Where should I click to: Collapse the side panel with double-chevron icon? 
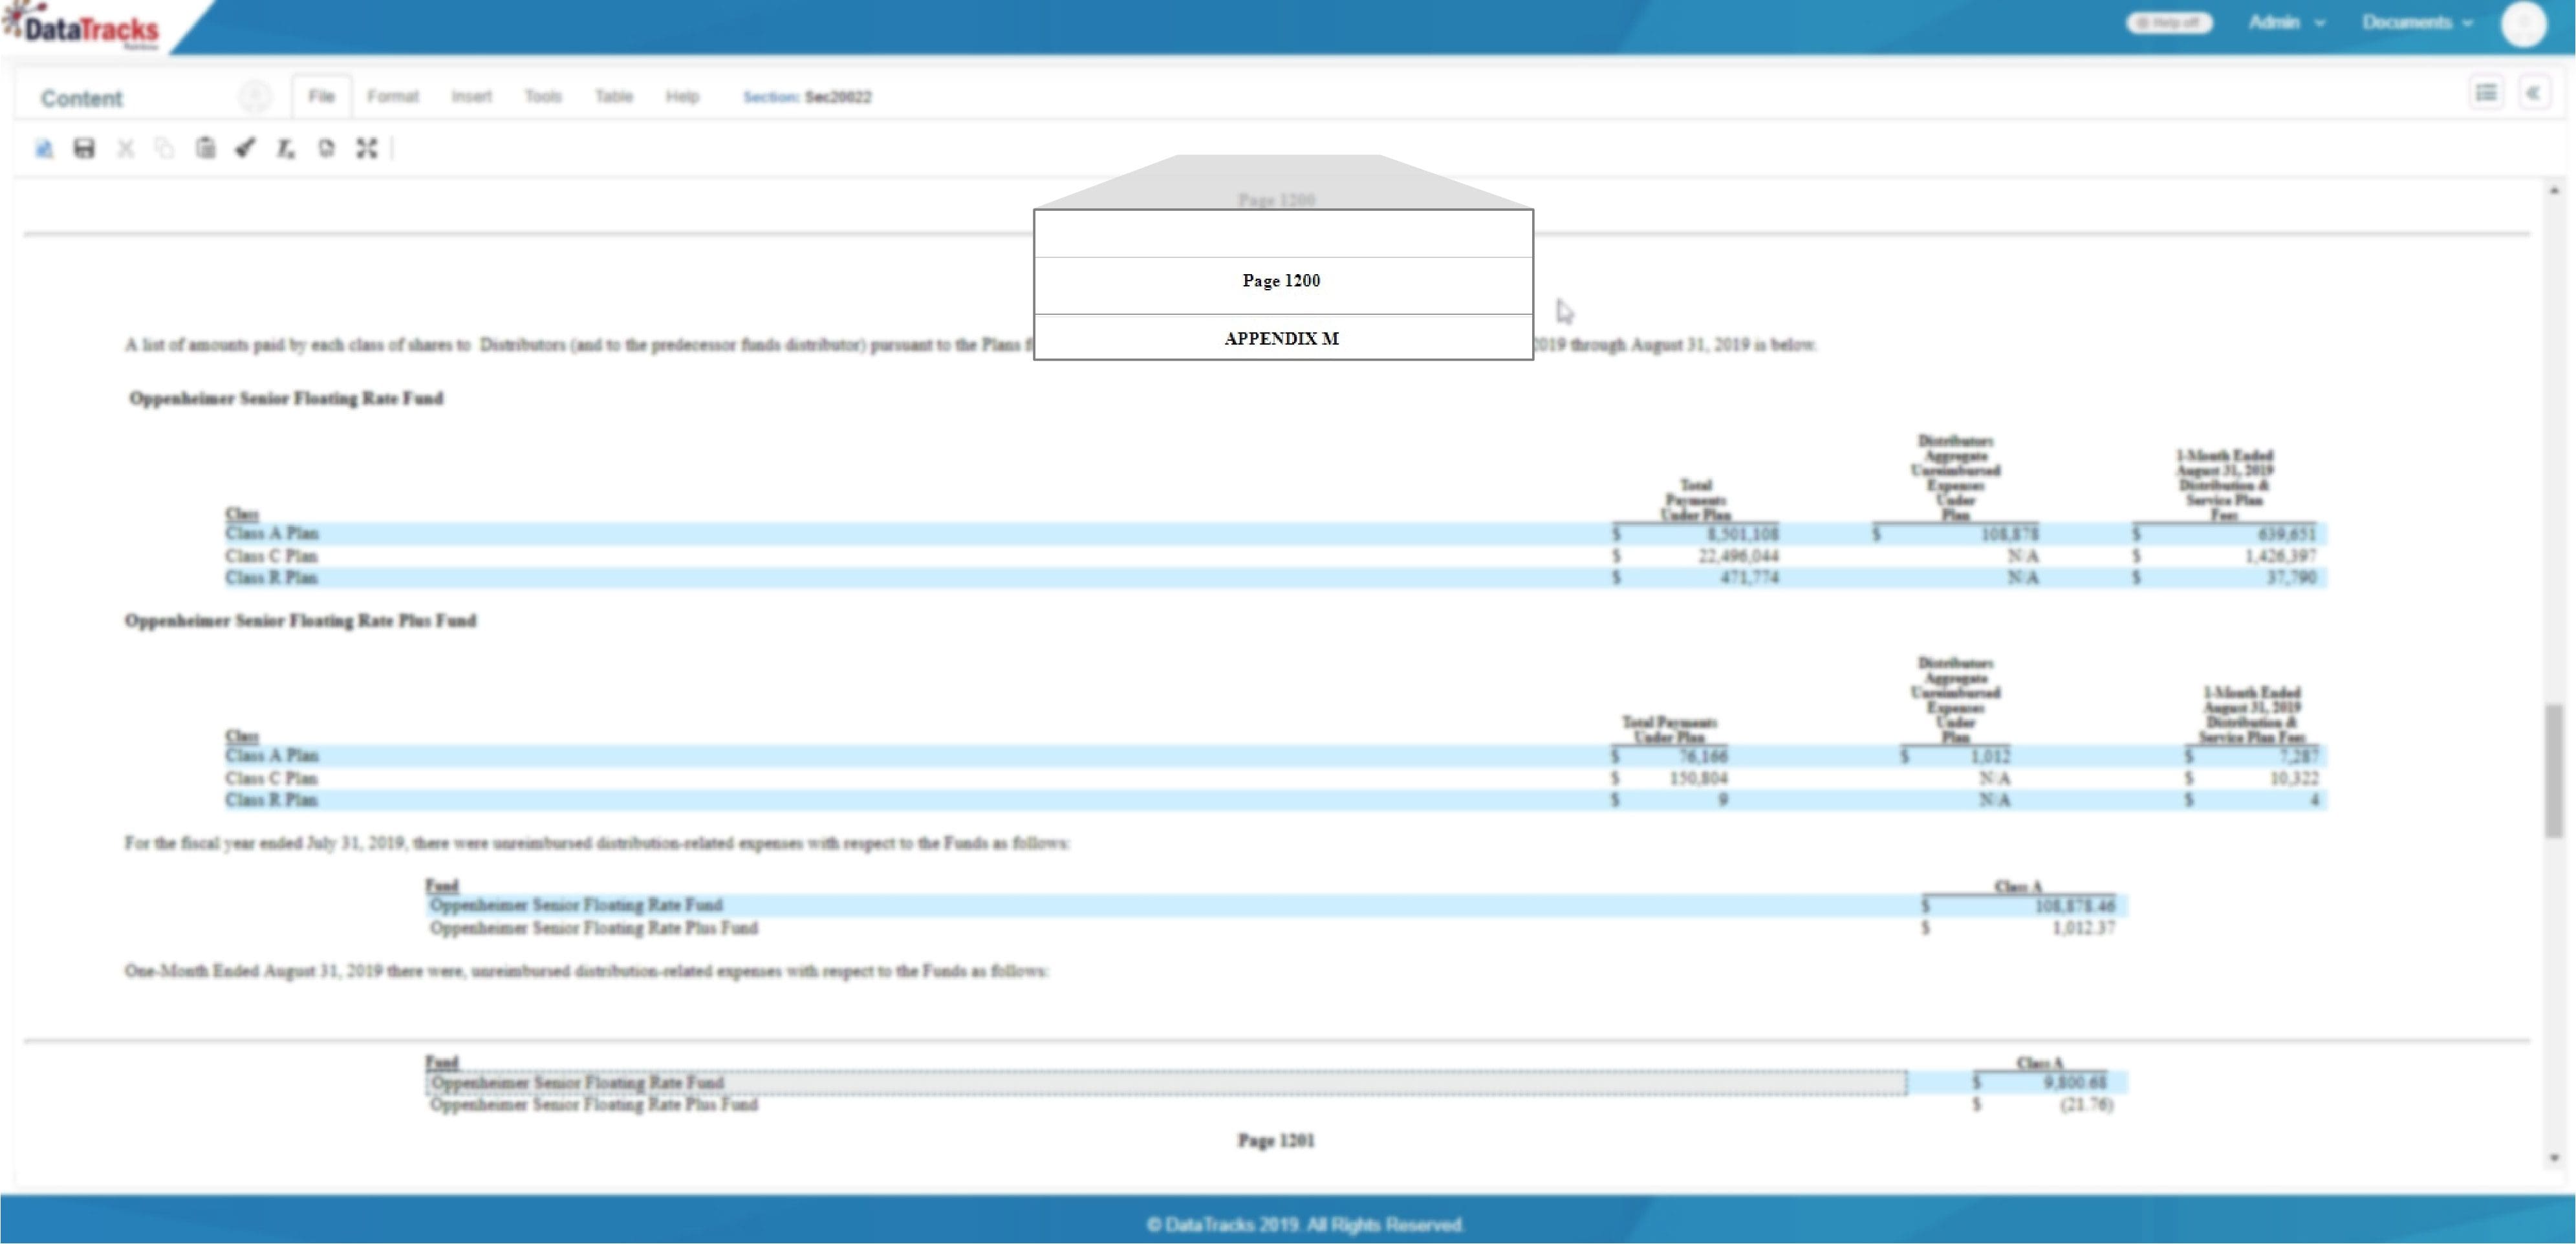tap(2533, 93)
